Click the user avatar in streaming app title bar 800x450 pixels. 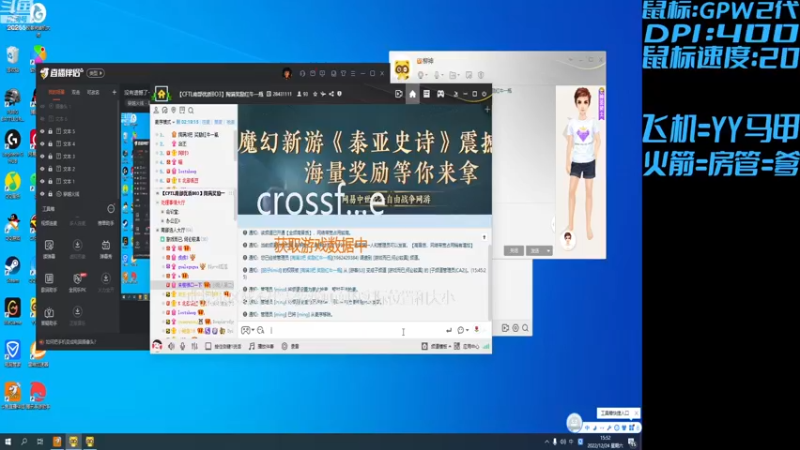point(287,73)
